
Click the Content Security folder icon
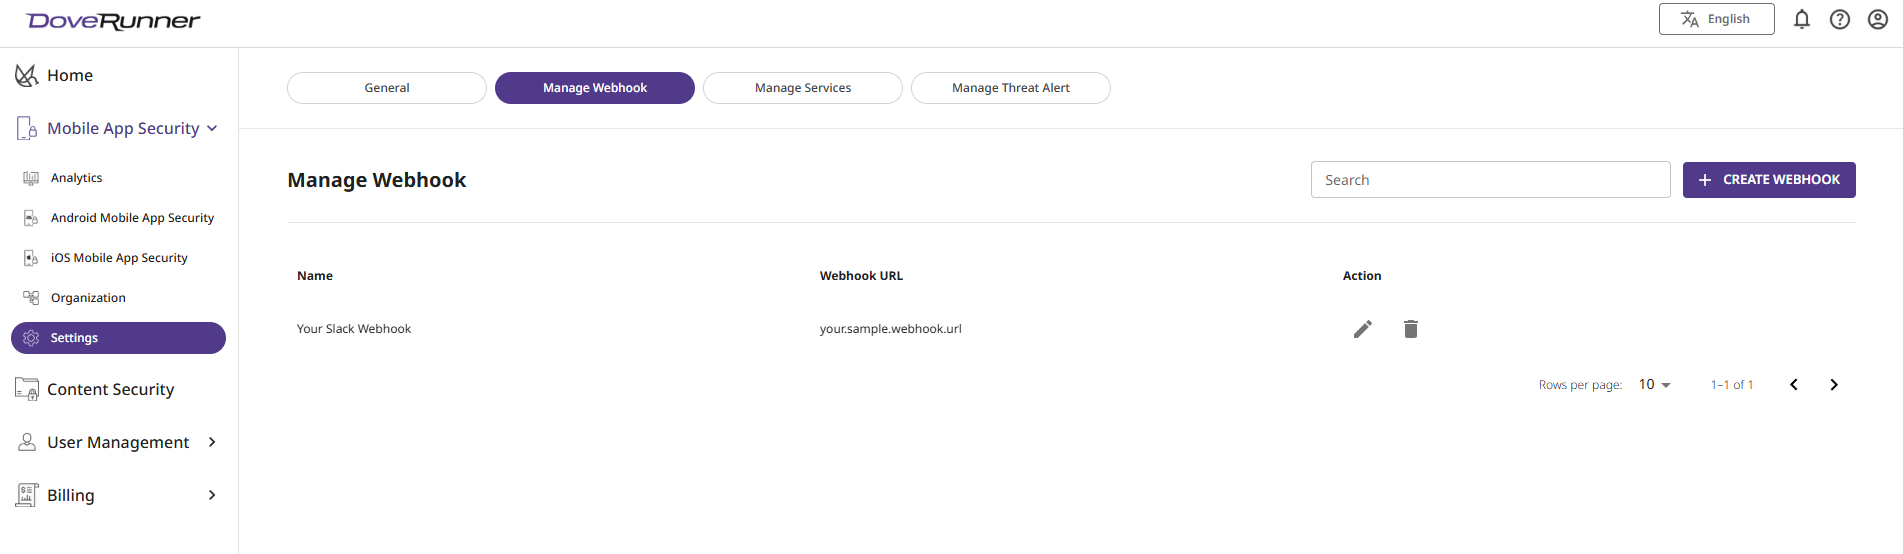coord(27,389)
